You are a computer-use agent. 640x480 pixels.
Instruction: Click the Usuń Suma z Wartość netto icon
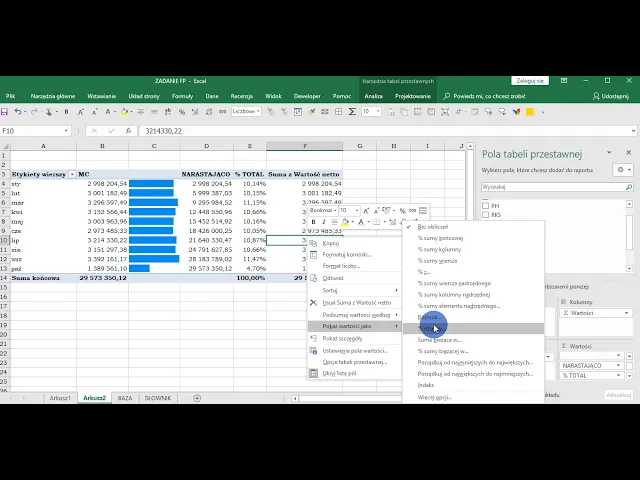(x=314, y=302)
